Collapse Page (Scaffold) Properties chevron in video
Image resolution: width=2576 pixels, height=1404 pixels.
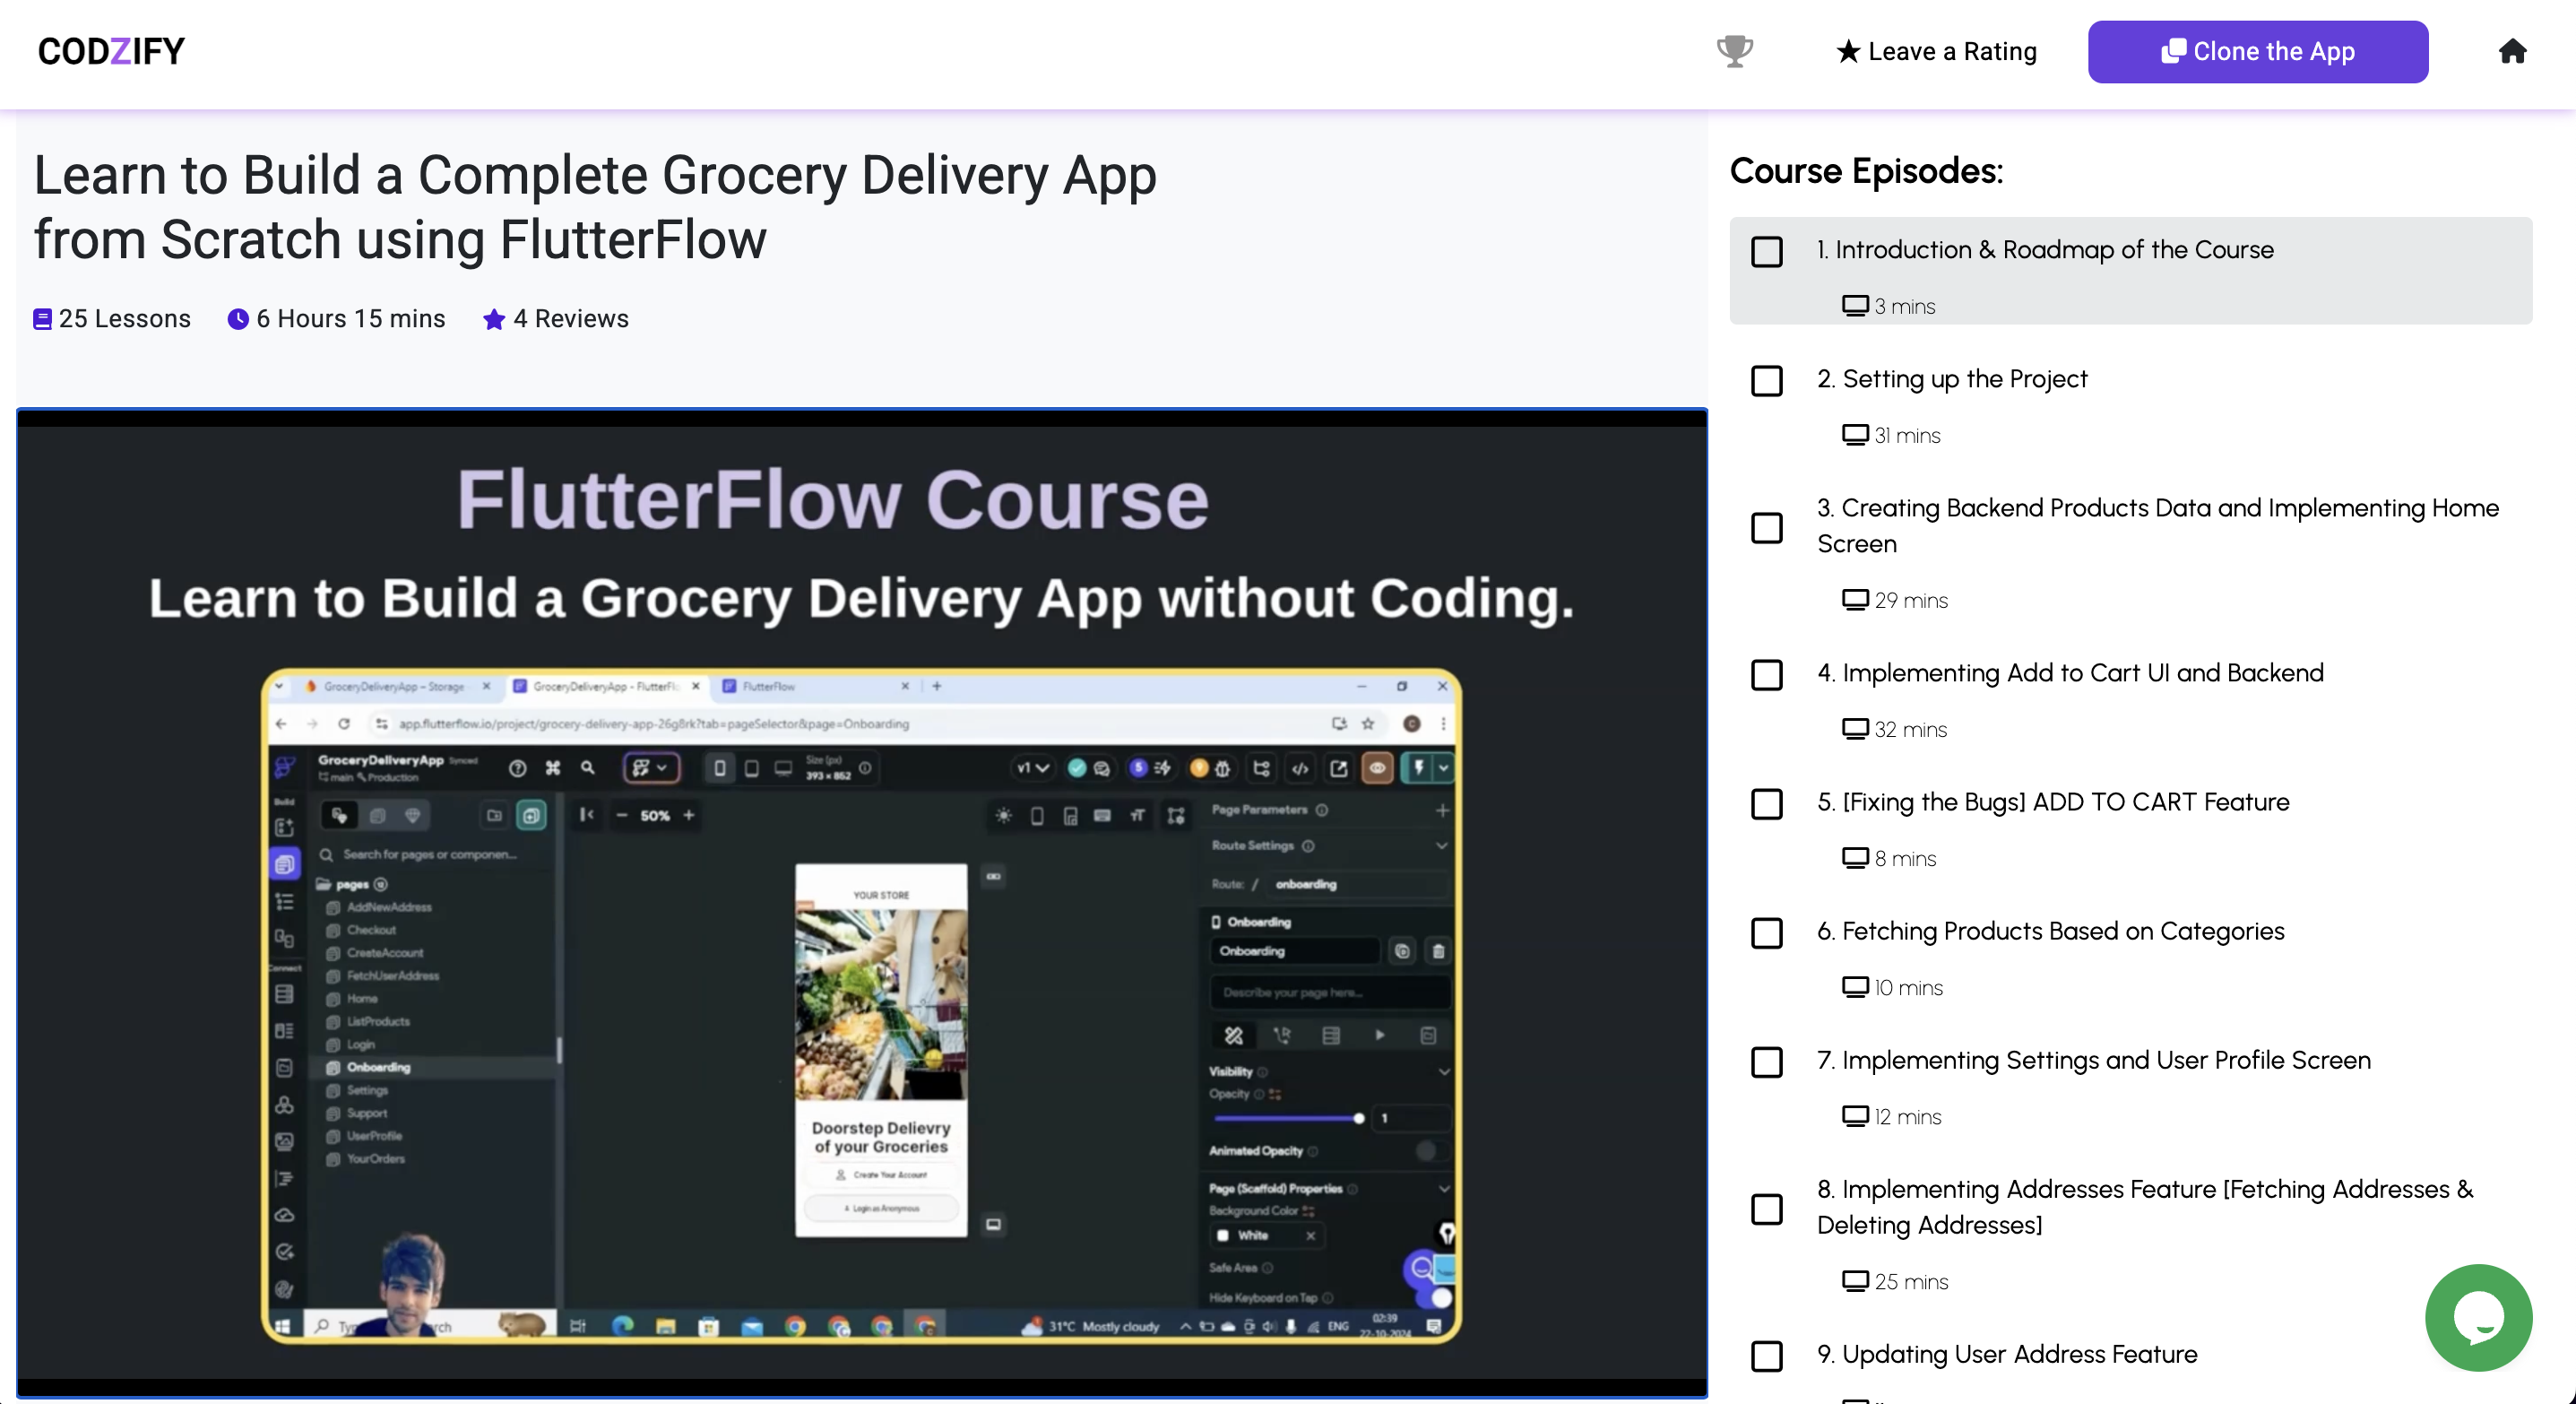coord(1443,1189)
